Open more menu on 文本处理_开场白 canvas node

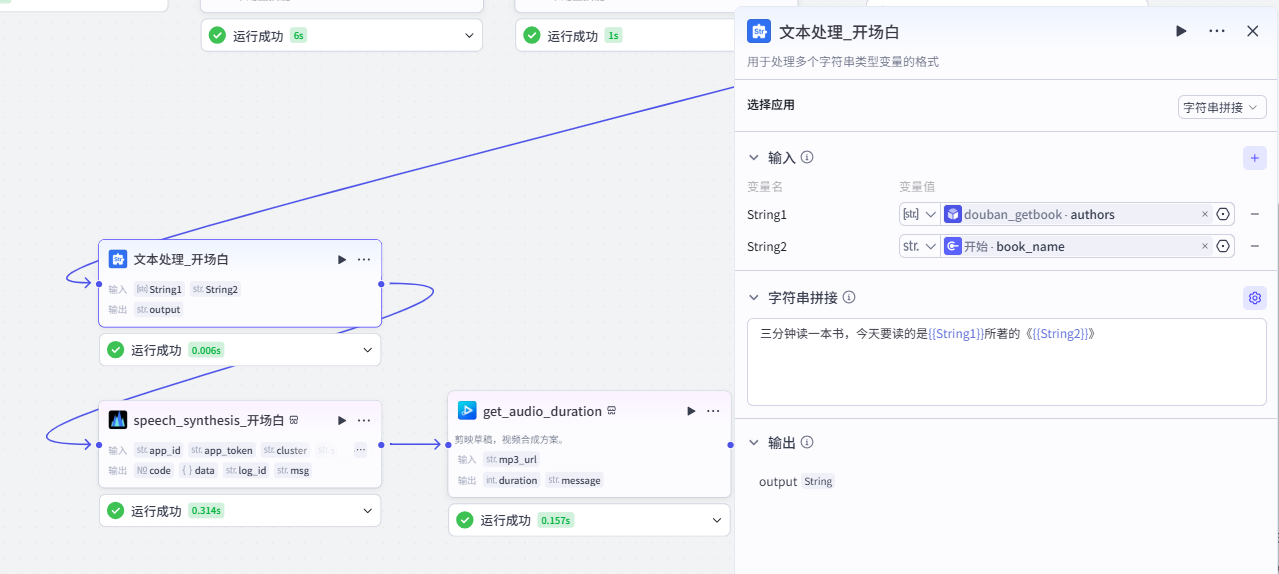364,259
